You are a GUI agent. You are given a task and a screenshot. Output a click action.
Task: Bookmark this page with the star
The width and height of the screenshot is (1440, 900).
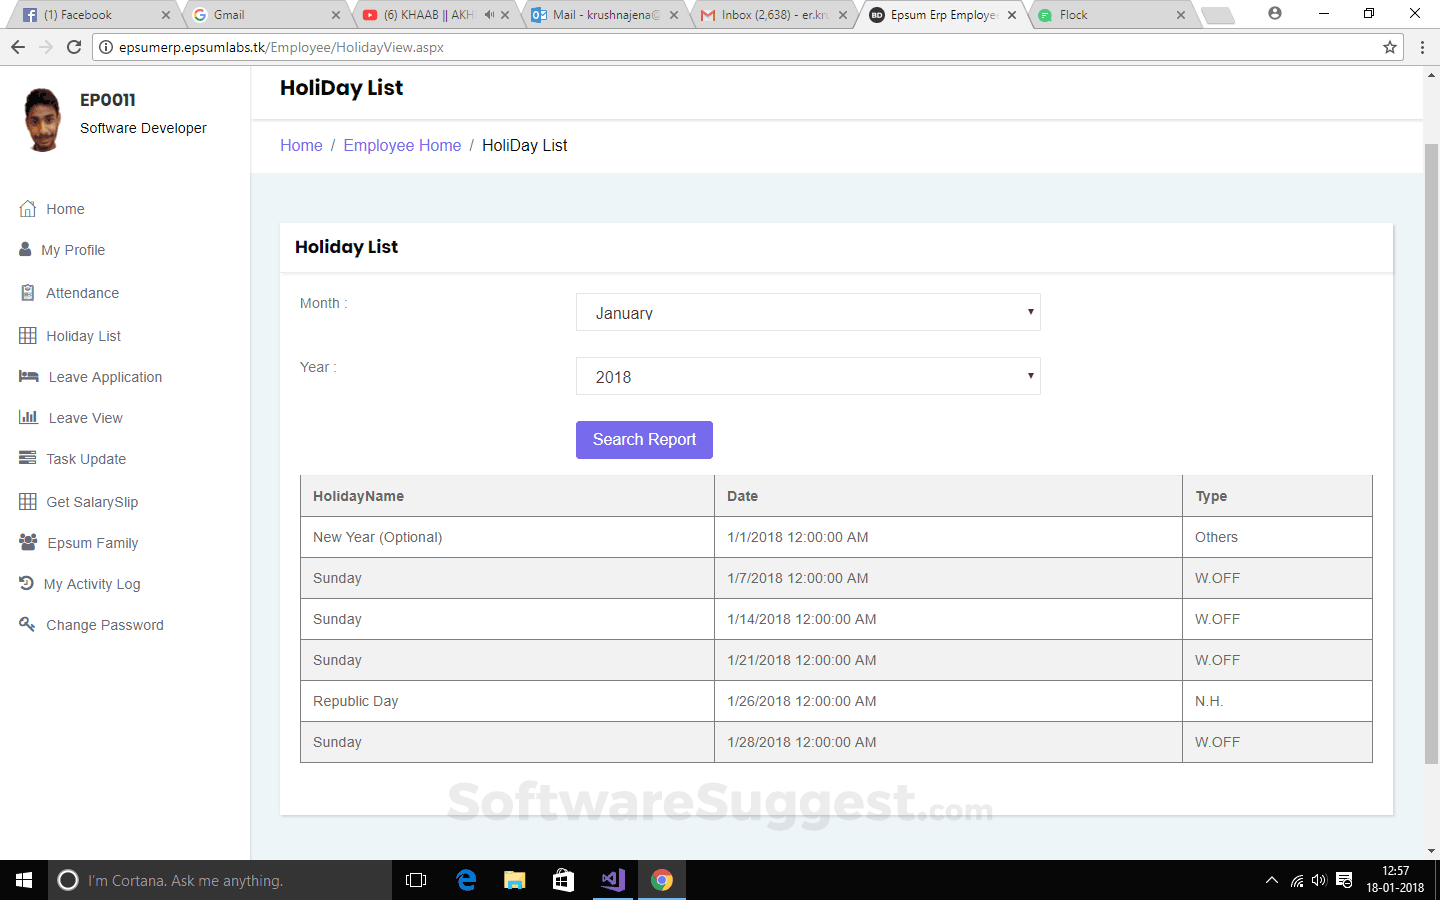(1390, 46)
